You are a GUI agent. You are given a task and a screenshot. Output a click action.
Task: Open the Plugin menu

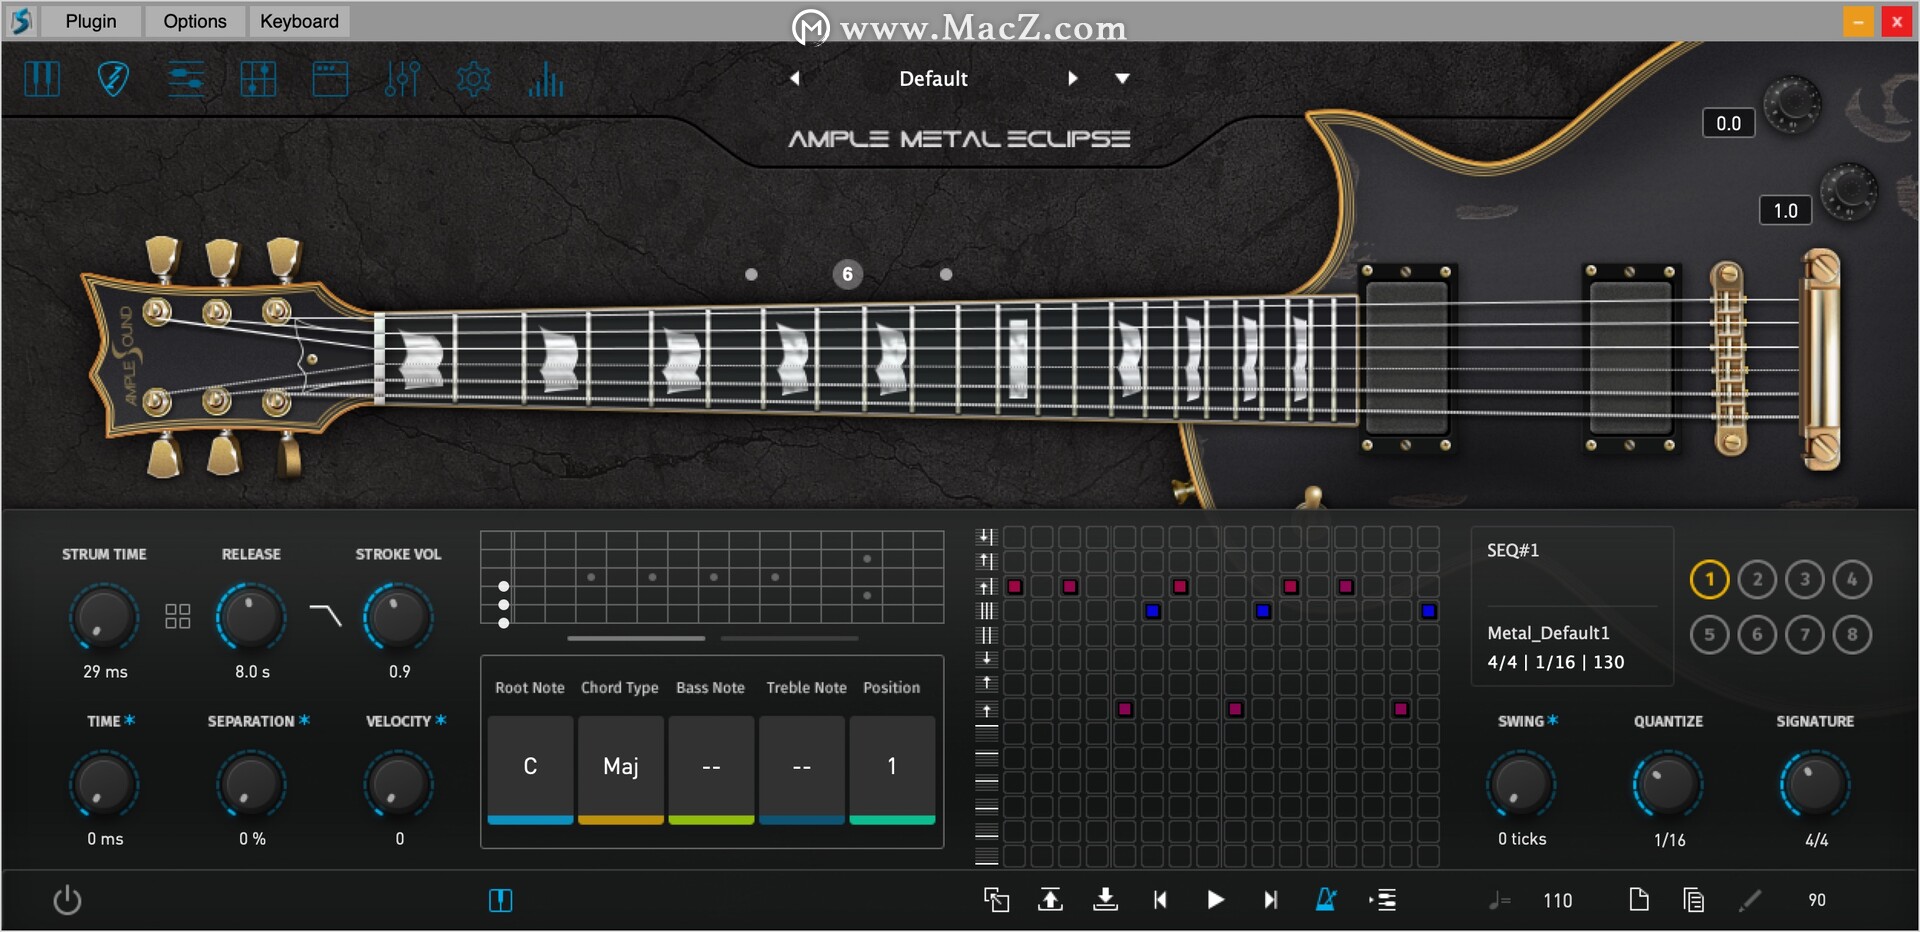click(x=91, y=21)
